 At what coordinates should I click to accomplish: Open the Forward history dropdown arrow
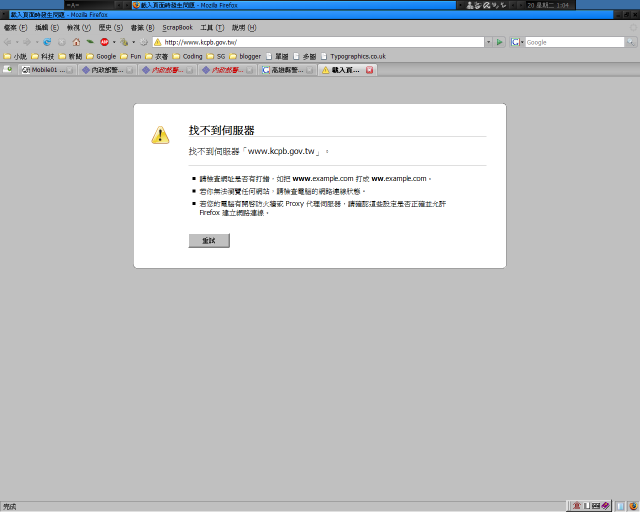click(x=37, y=42)
